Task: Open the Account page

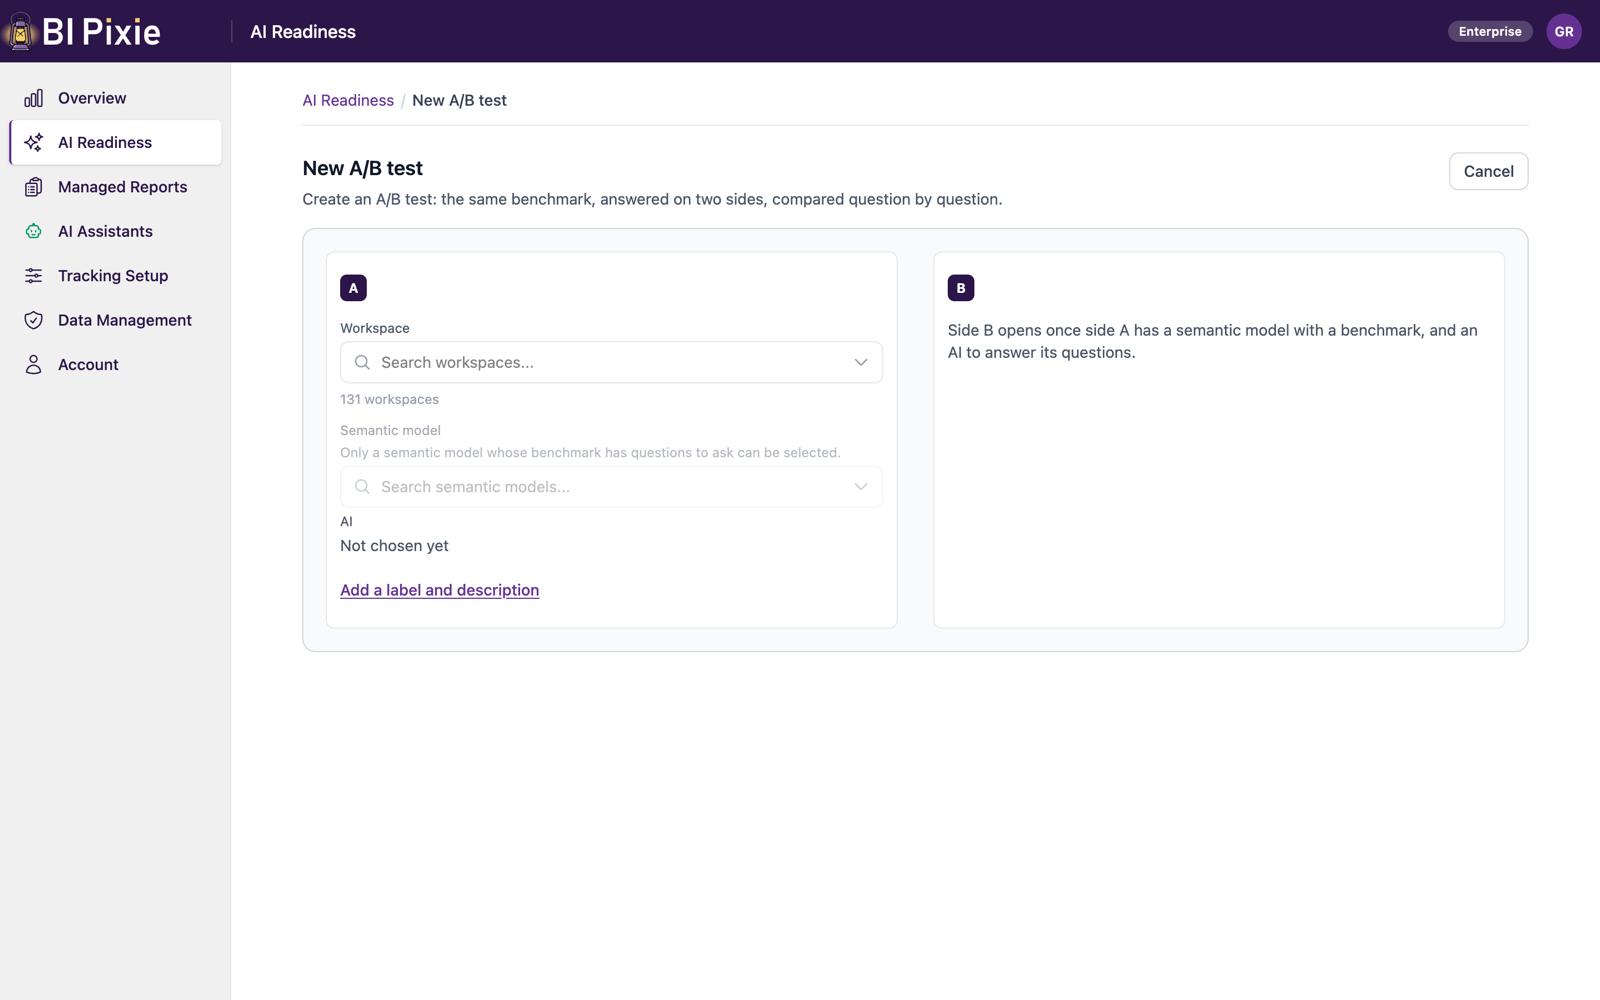Action: [x=115, y=365]
